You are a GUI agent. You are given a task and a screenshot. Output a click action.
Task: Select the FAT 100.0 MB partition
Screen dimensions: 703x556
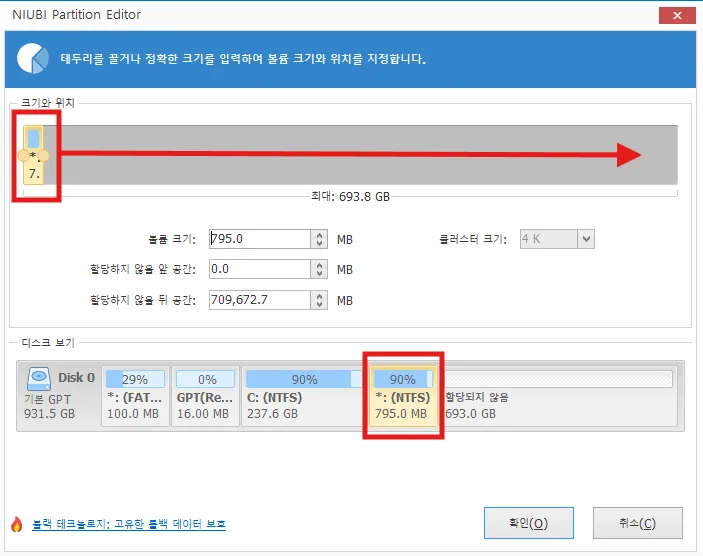coord(135,395)
